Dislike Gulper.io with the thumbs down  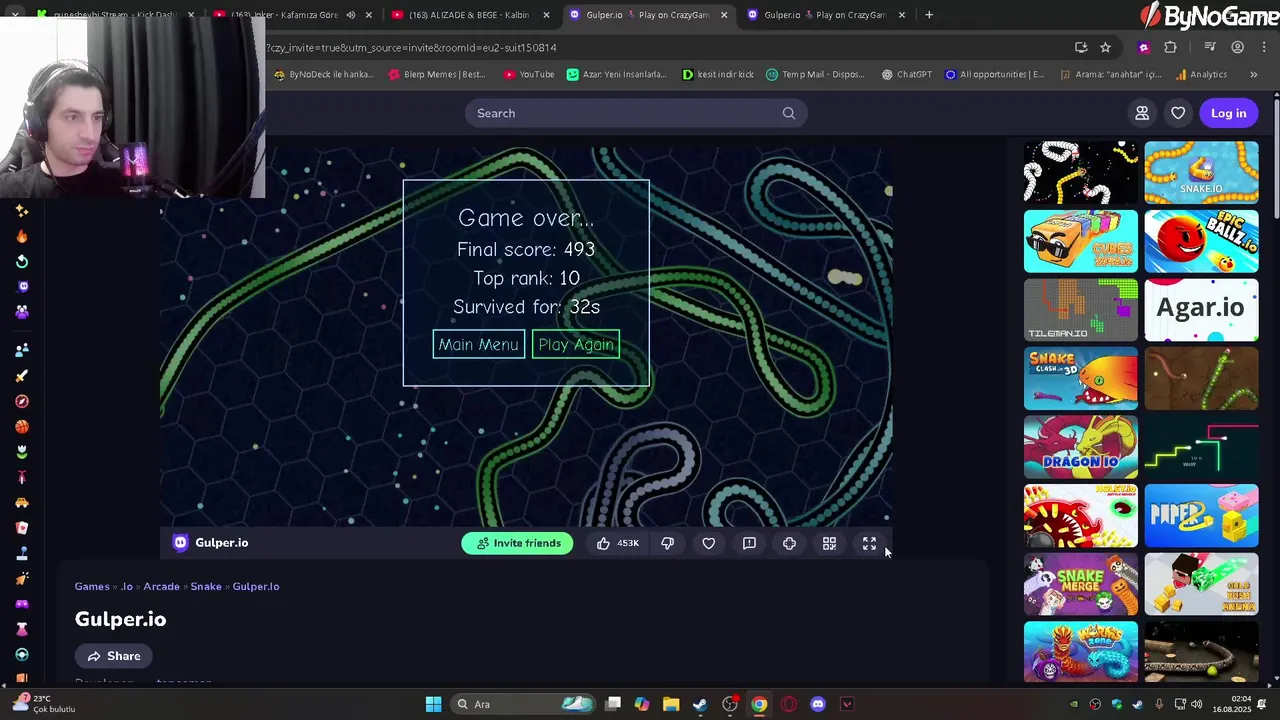tap(667, 543)
